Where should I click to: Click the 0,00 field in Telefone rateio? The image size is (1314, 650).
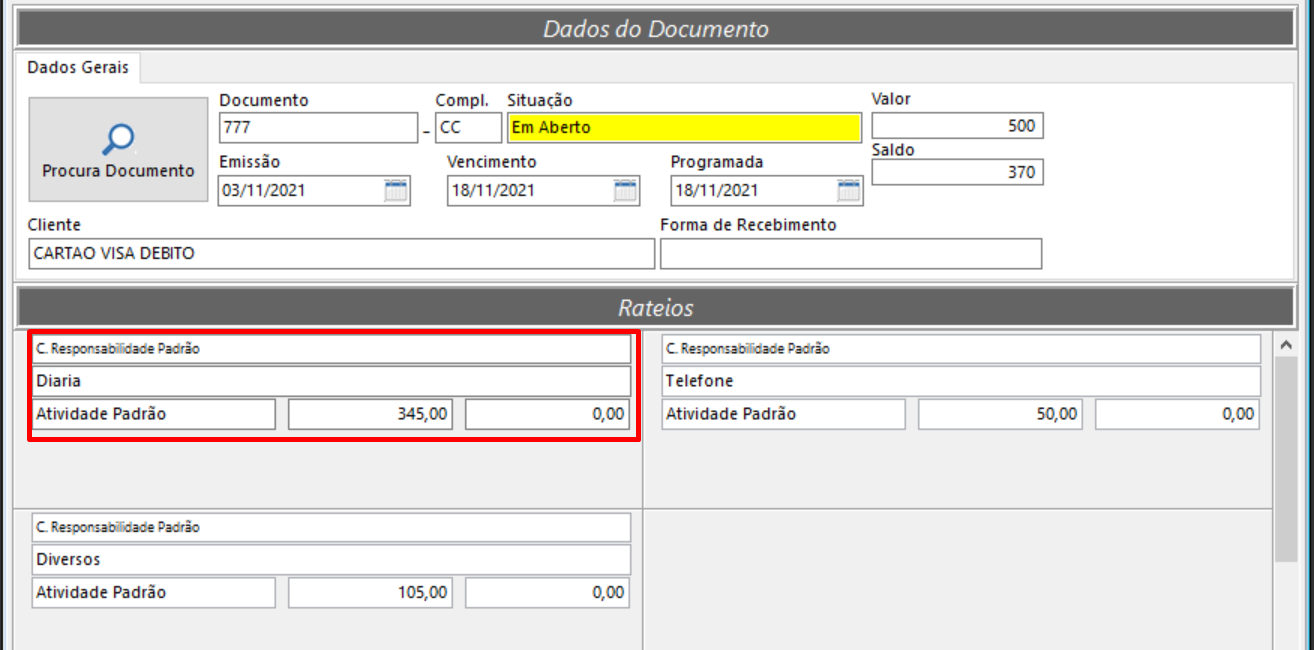coord(1177,414)
